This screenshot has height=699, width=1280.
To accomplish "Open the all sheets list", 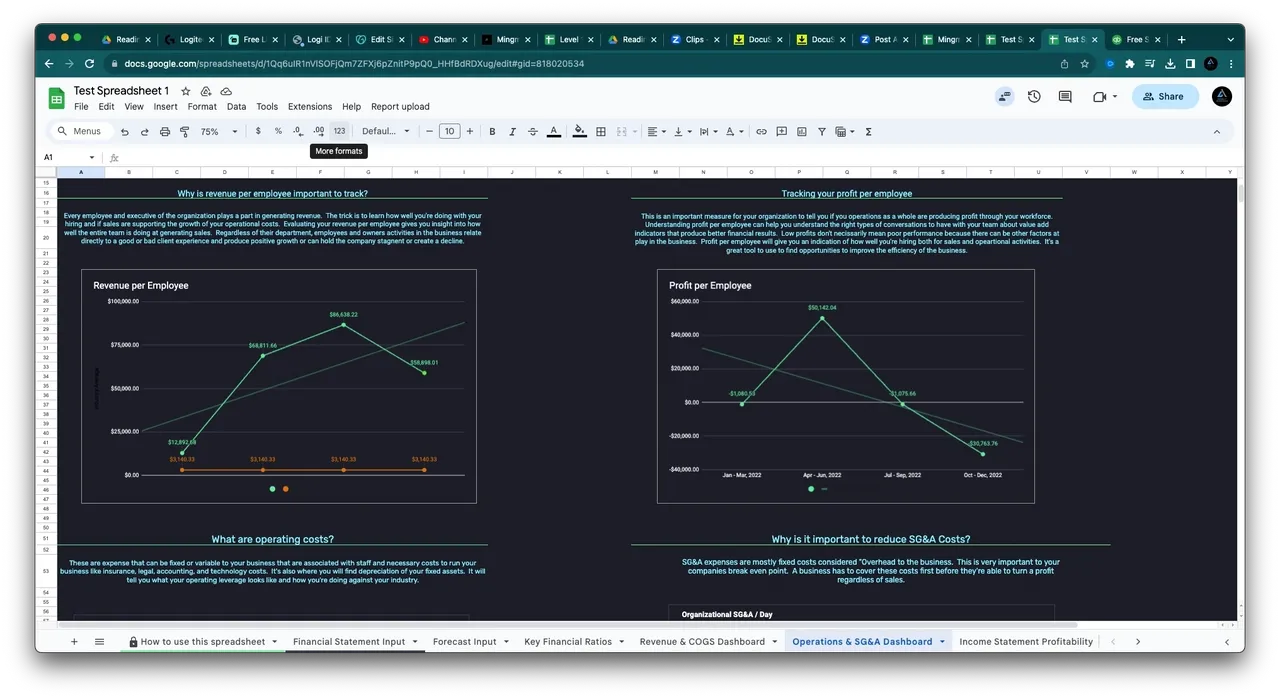I will (99, 642).
